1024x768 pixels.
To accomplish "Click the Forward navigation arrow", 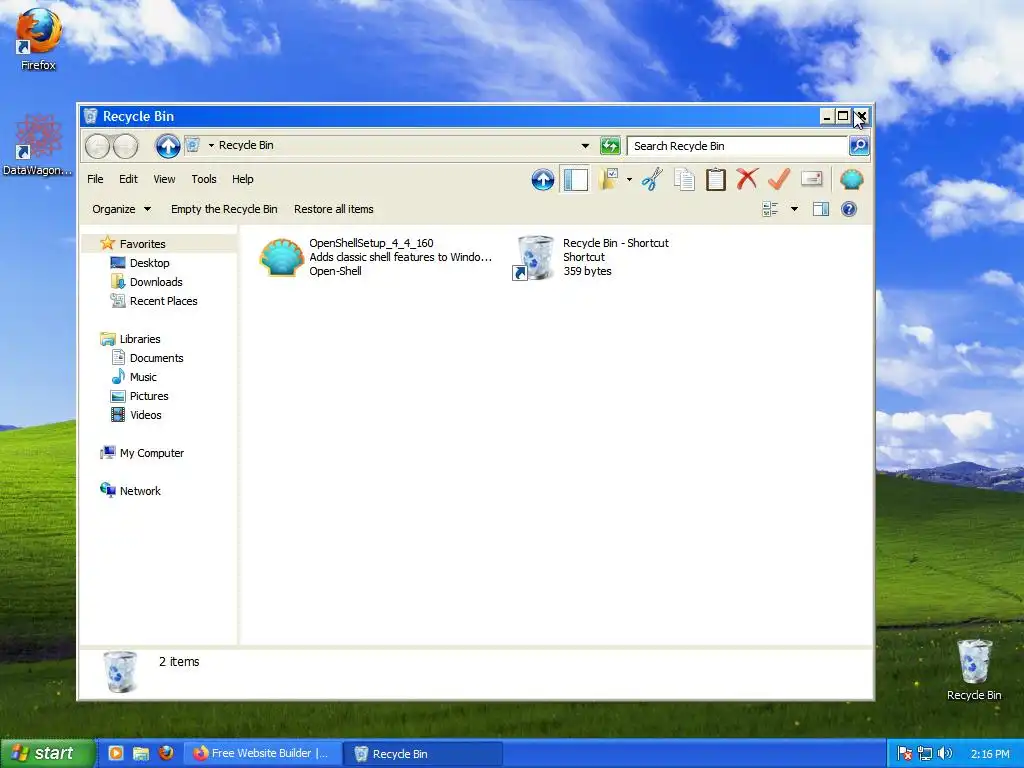I will point(126,146).
